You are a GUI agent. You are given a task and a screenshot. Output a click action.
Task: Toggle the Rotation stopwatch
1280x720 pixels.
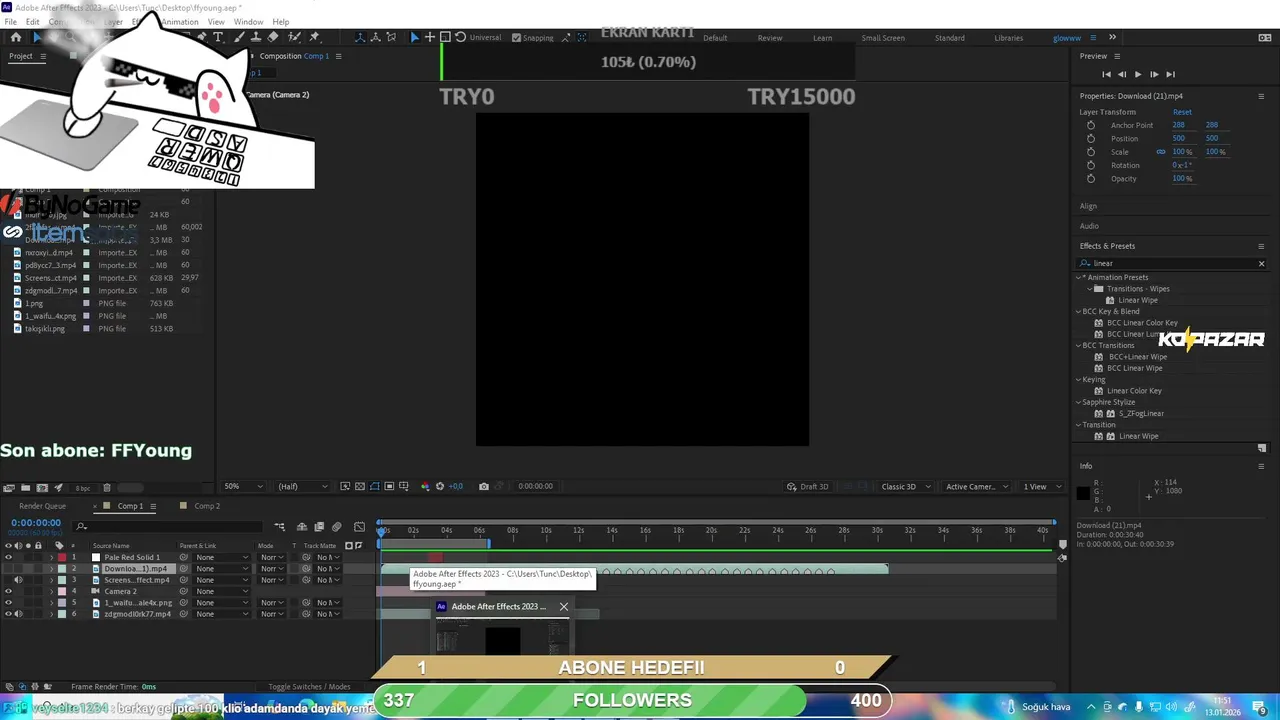click(x=1091, y=165)
